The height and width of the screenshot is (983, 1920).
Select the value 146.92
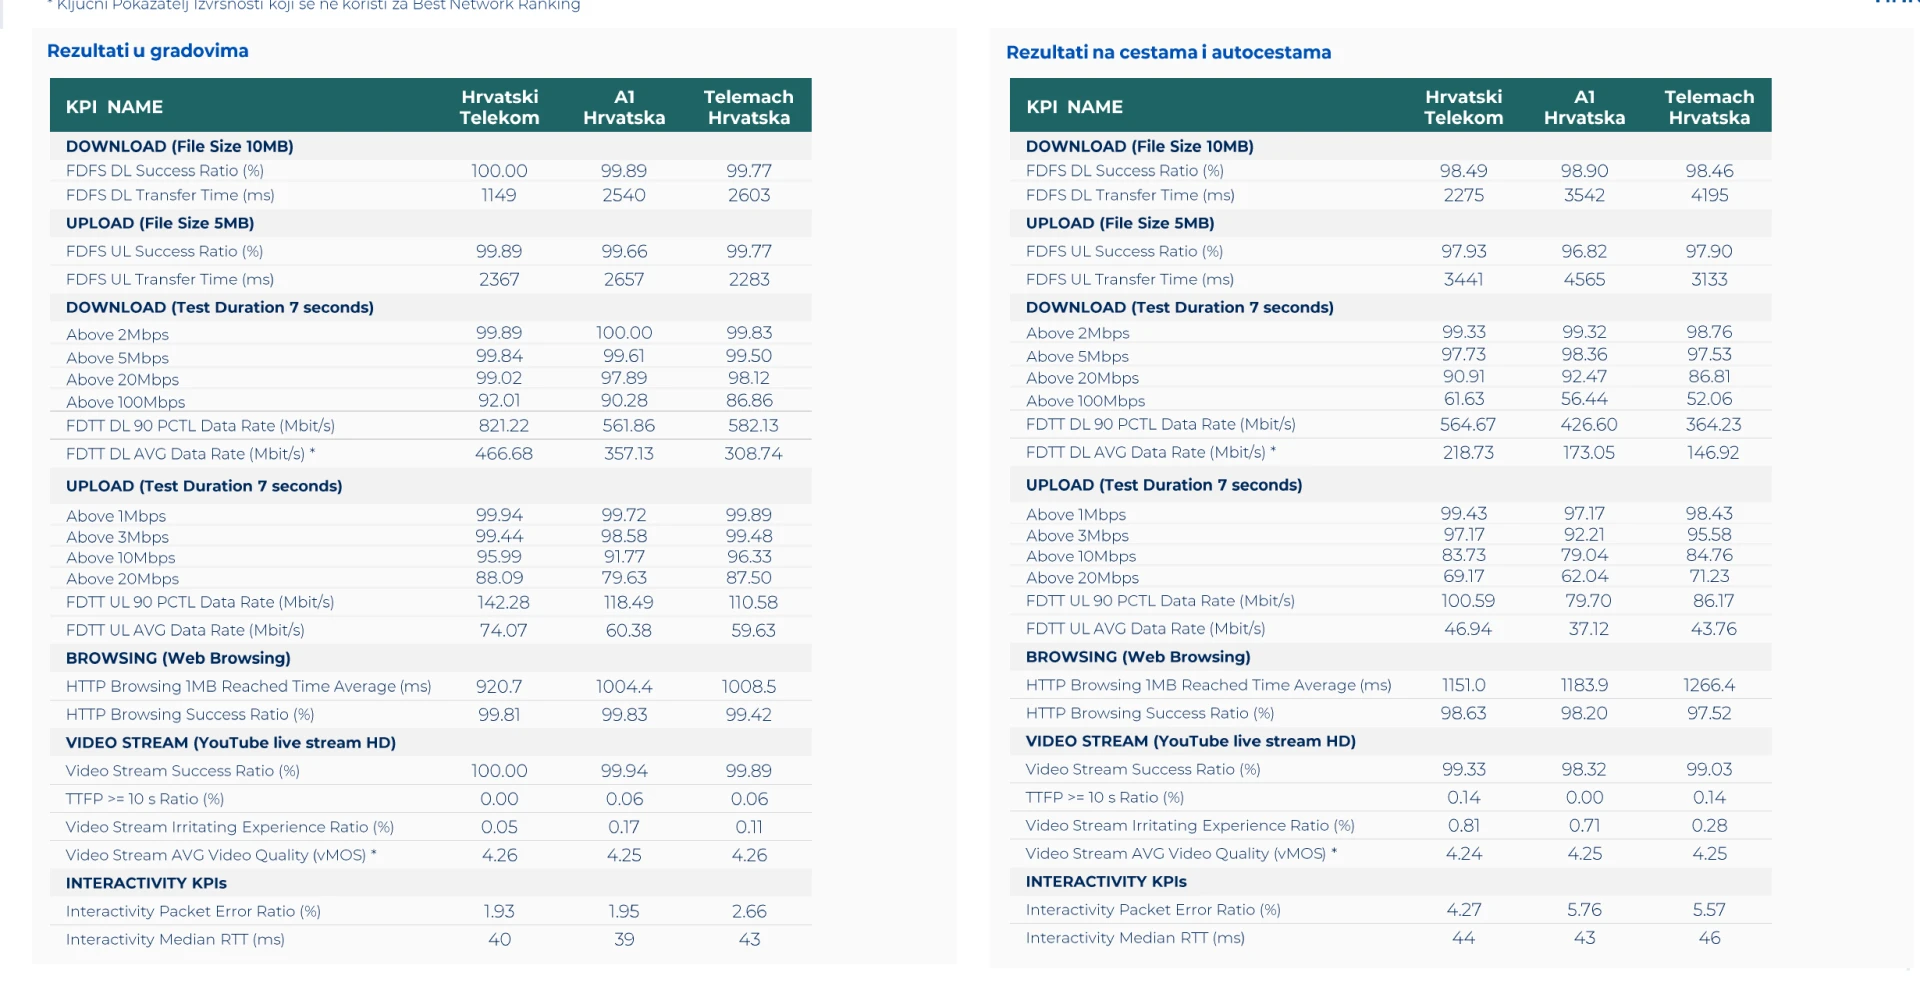[1713, 452]
